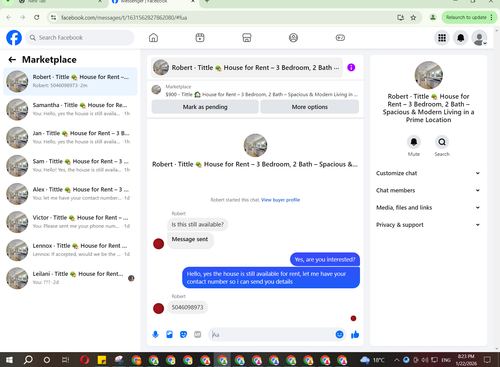This screenshot has height=367, width=500.
Task: Open the Alex conversation
Action: point(70,194)
